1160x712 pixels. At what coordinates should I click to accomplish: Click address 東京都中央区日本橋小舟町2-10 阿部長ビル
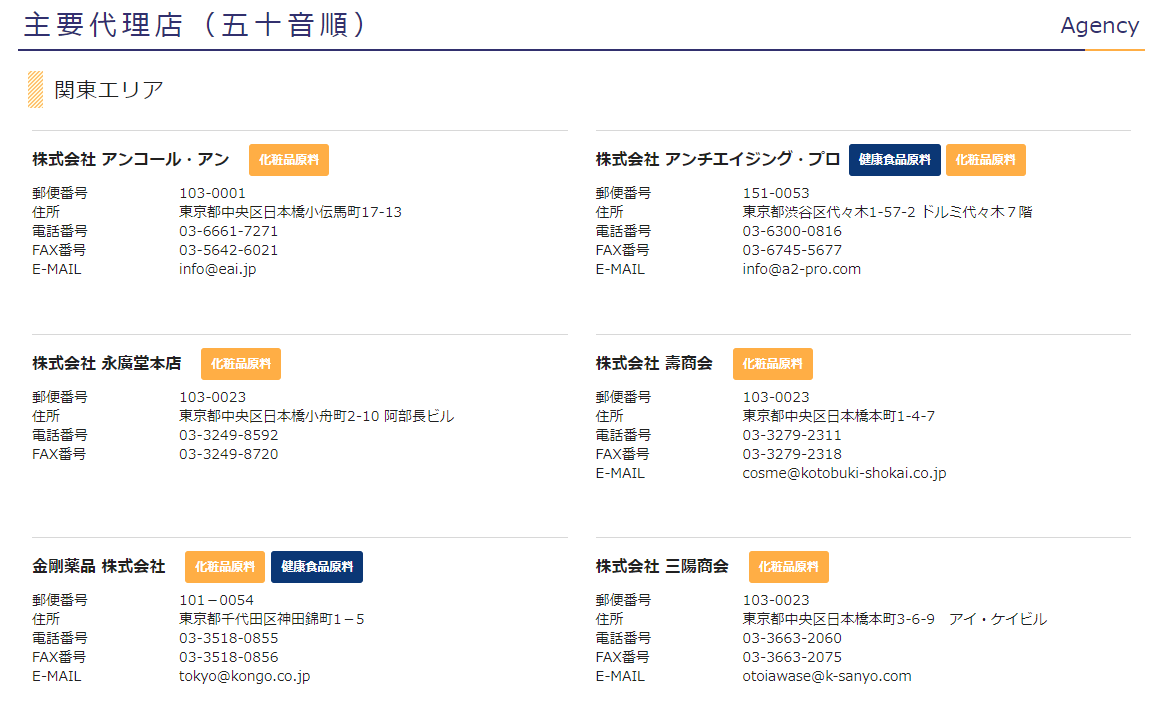click(317, 416)
